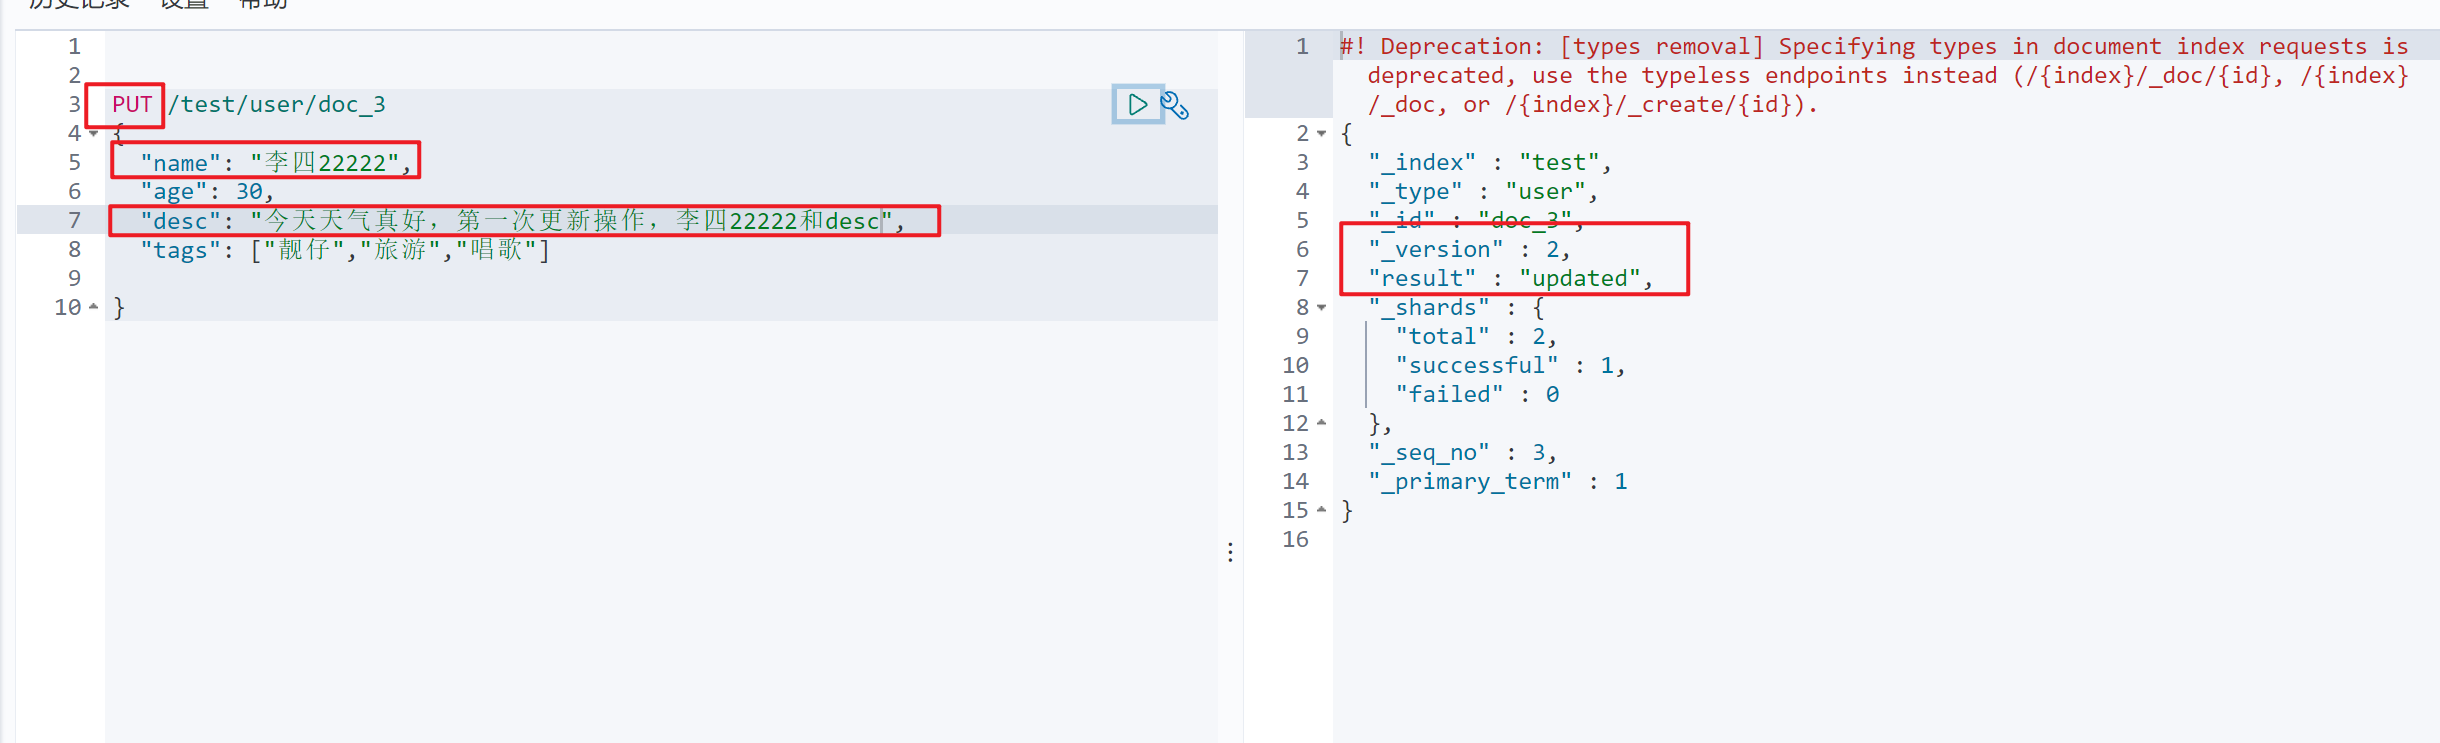
Task: Click the closing brace on request line 10
Action: pyautogui.click(x=119, y=307)
